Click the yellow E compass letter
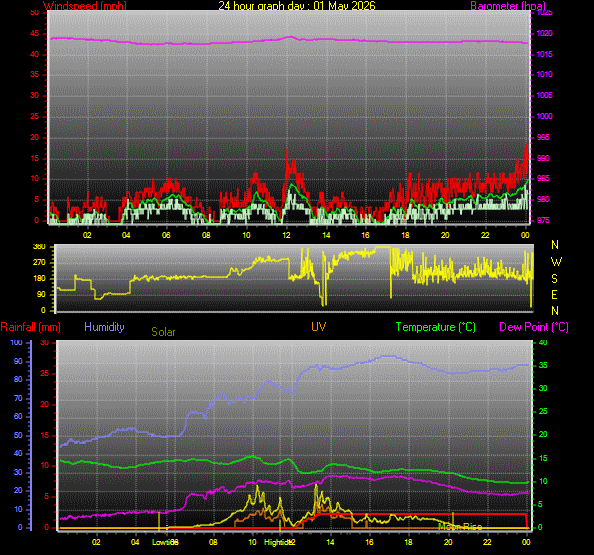Image resolution: width=594 pixels, height=555 pixels. (x=555, y=295)
